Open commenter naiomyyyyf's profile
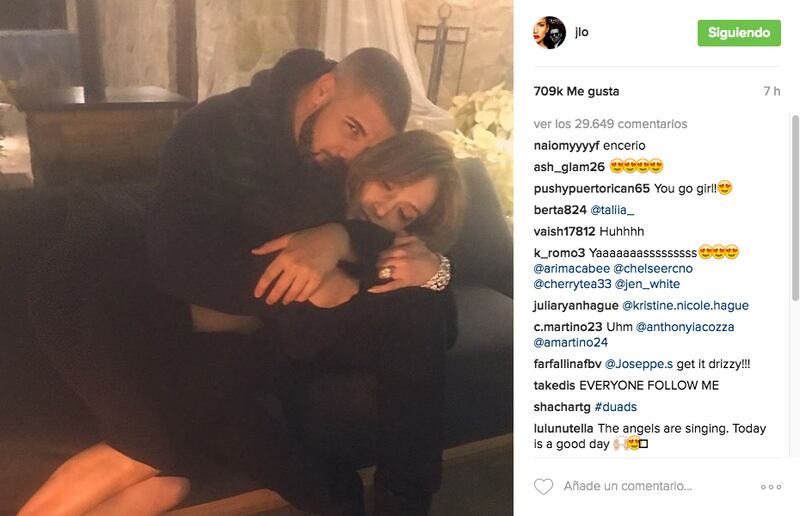The image size is (800, 516). click(x=566, y=146)
